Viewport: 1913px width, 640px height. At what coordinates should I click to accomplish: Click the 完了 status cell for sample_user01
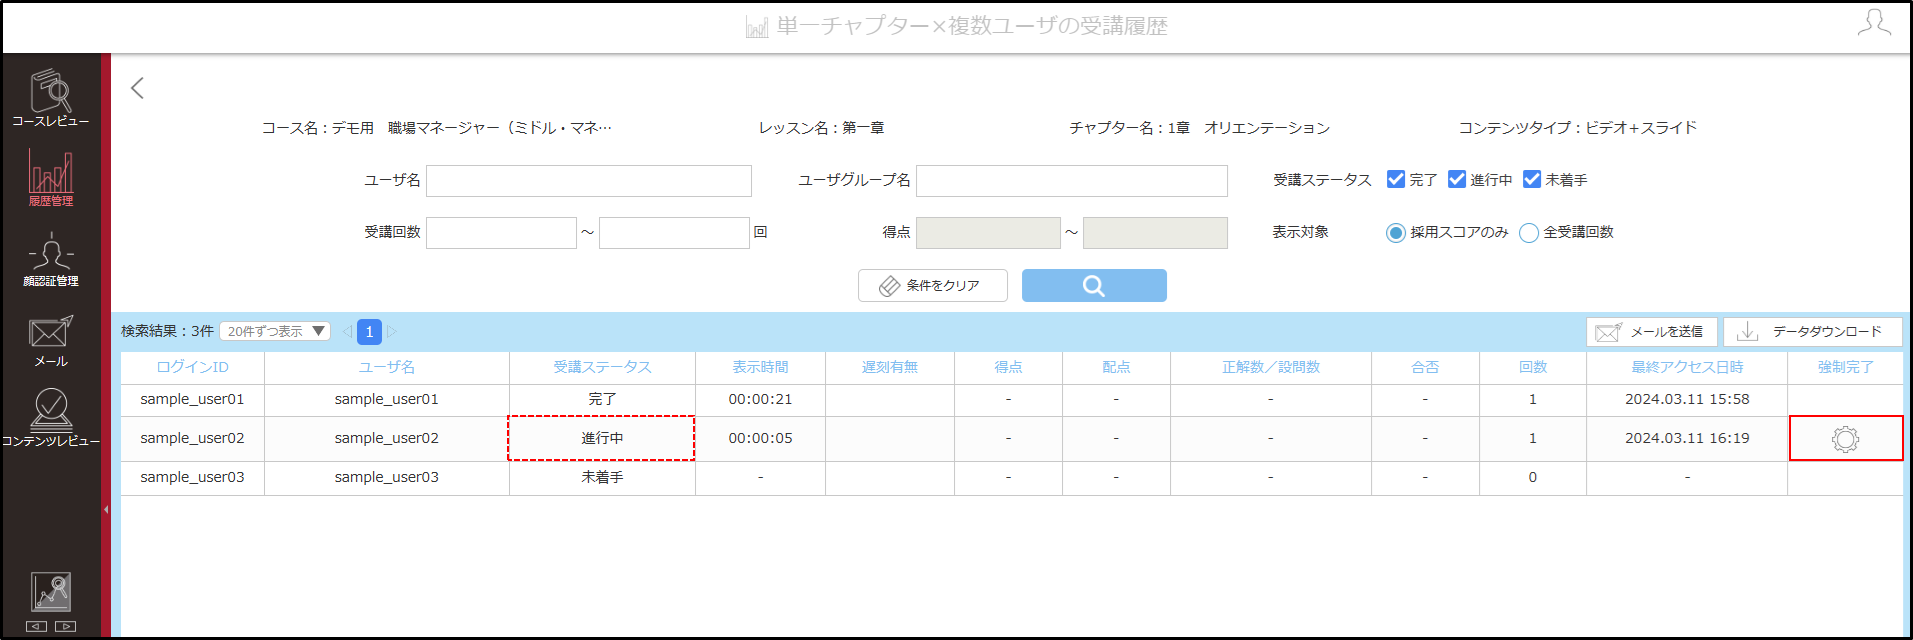[602, 399]
